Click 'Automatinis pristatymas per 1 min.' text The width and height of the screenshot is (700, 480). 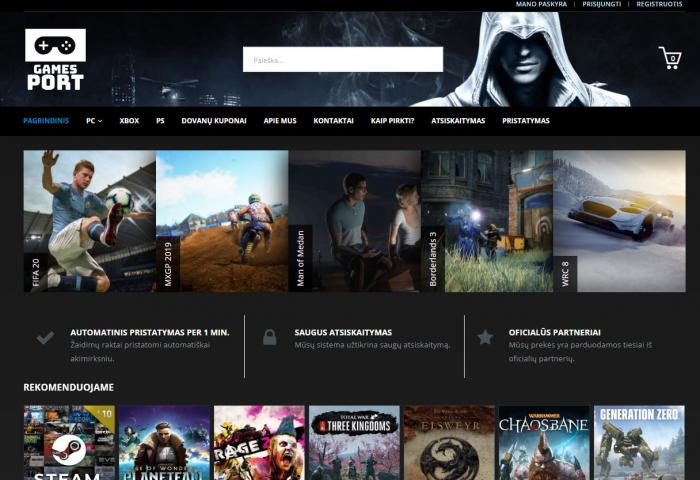pos(150,332)
